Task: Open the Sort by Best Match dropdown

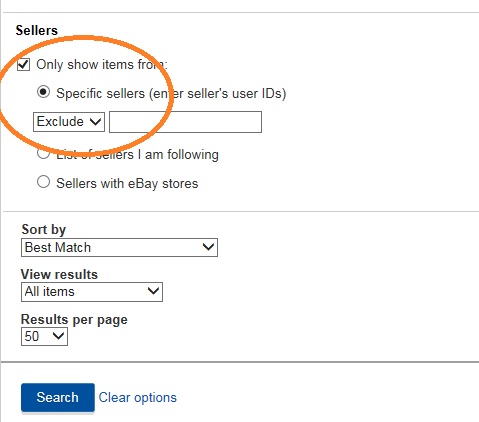Action: point(119,247)
